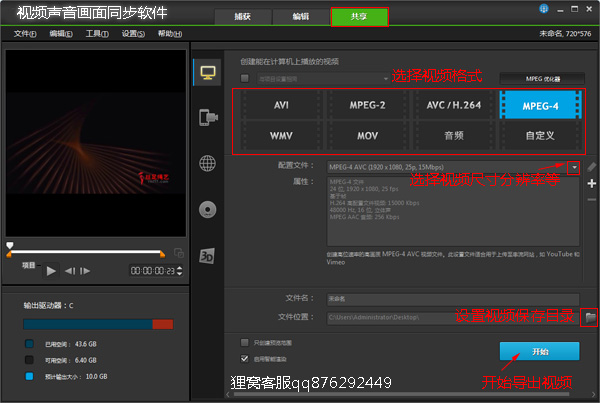Open the 设置 menu

click(x=133, y=34)
